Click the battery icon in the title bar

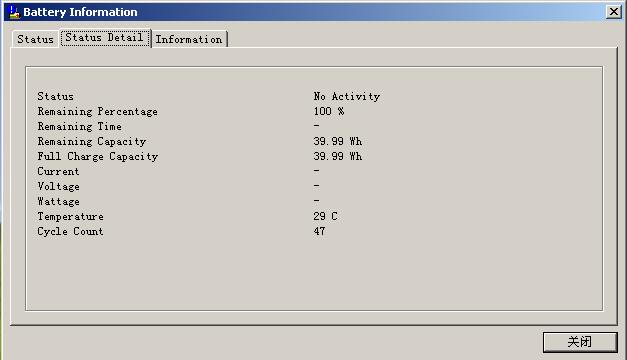tap(14, 12)
